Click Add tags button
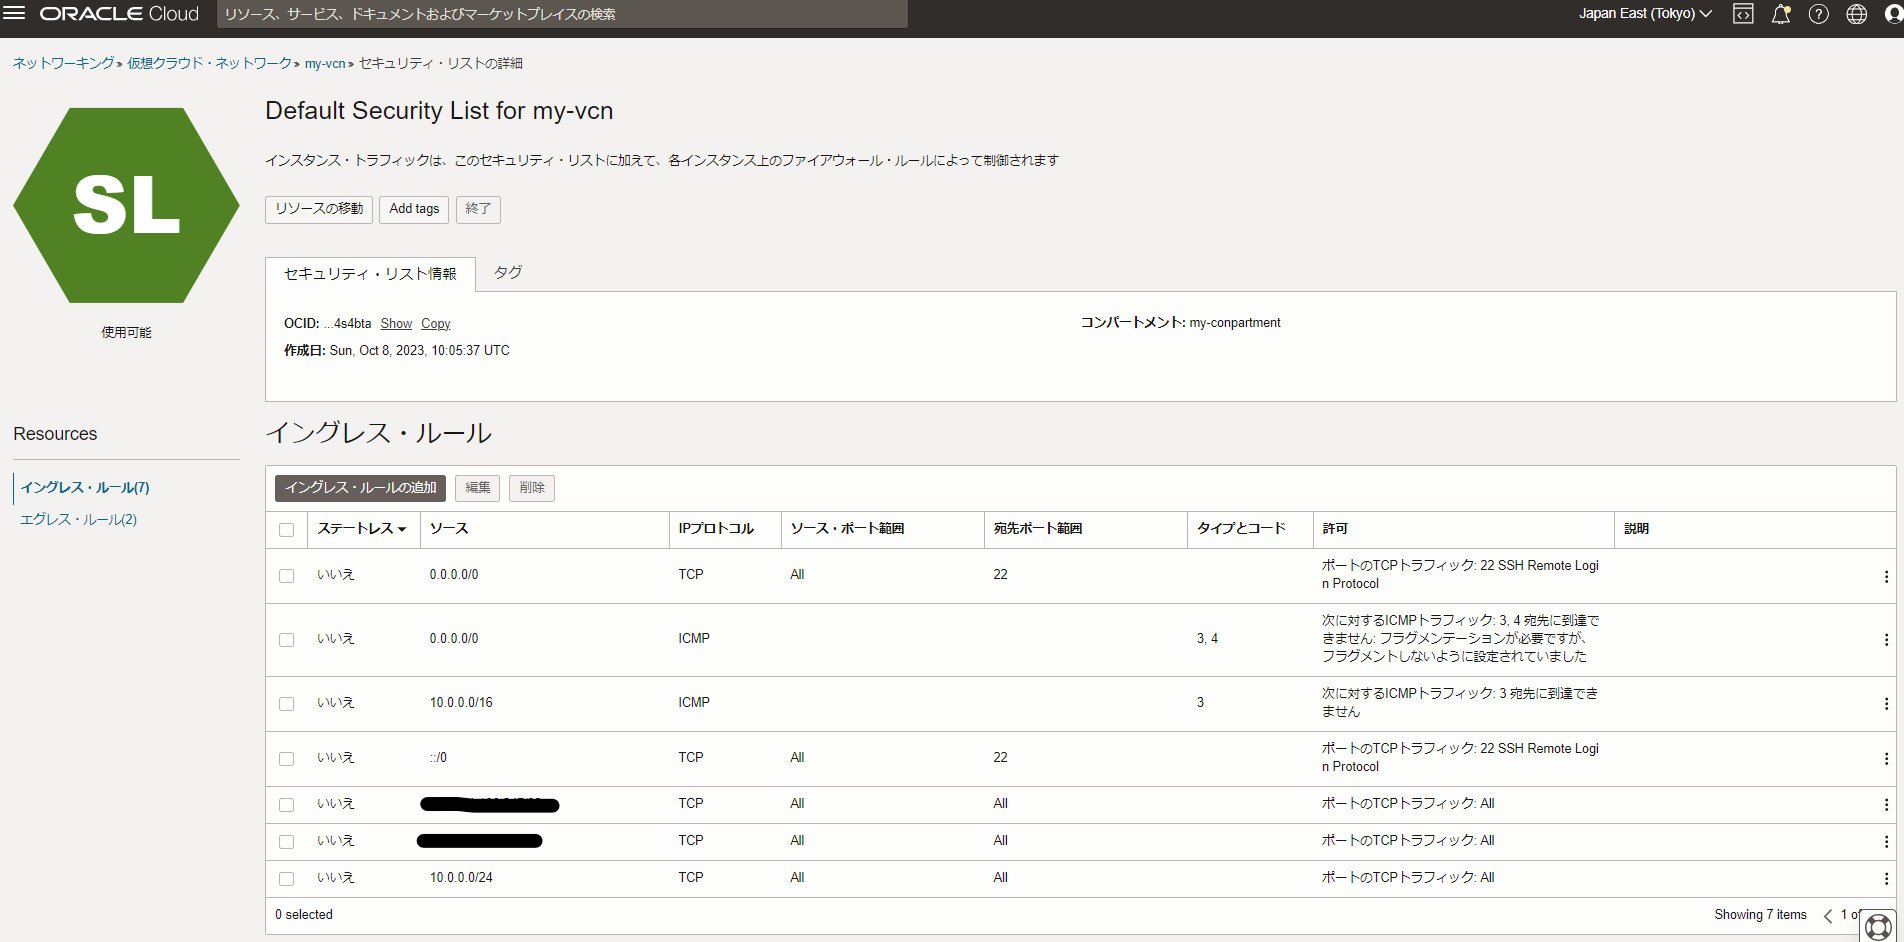Image resolution: width=1904 pixels, height=942 pixels. click(414, 209)
